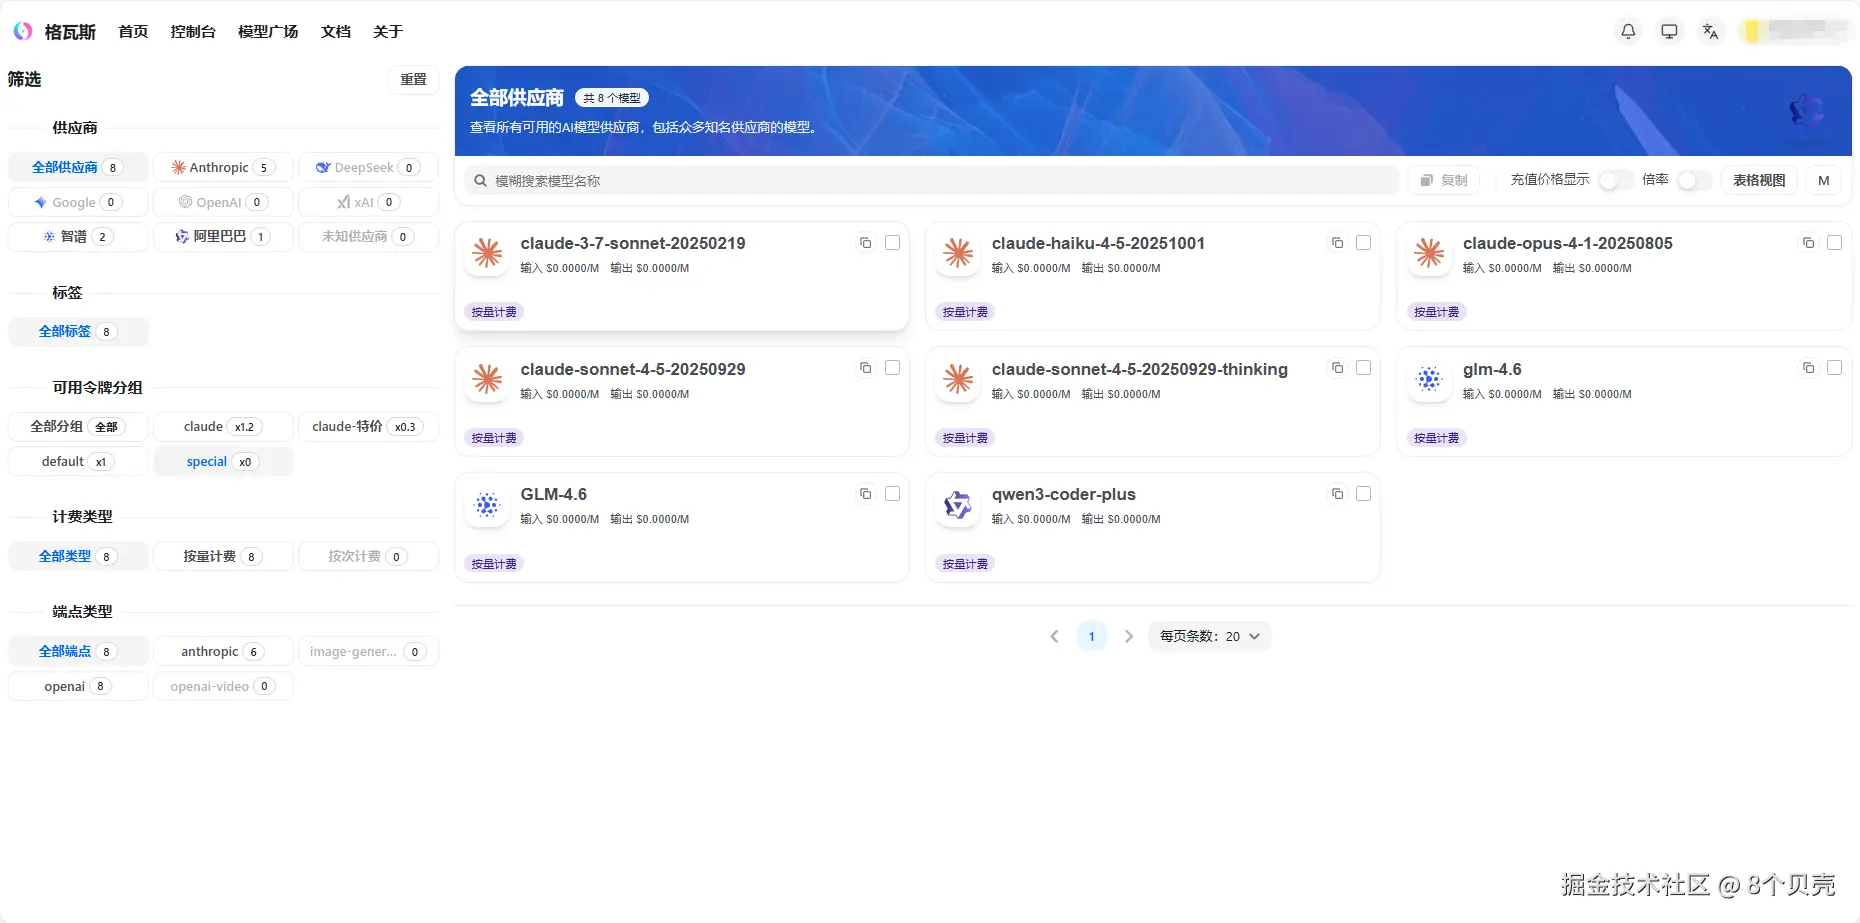
Task: Select page number 1
Action: pos(1092,636)
